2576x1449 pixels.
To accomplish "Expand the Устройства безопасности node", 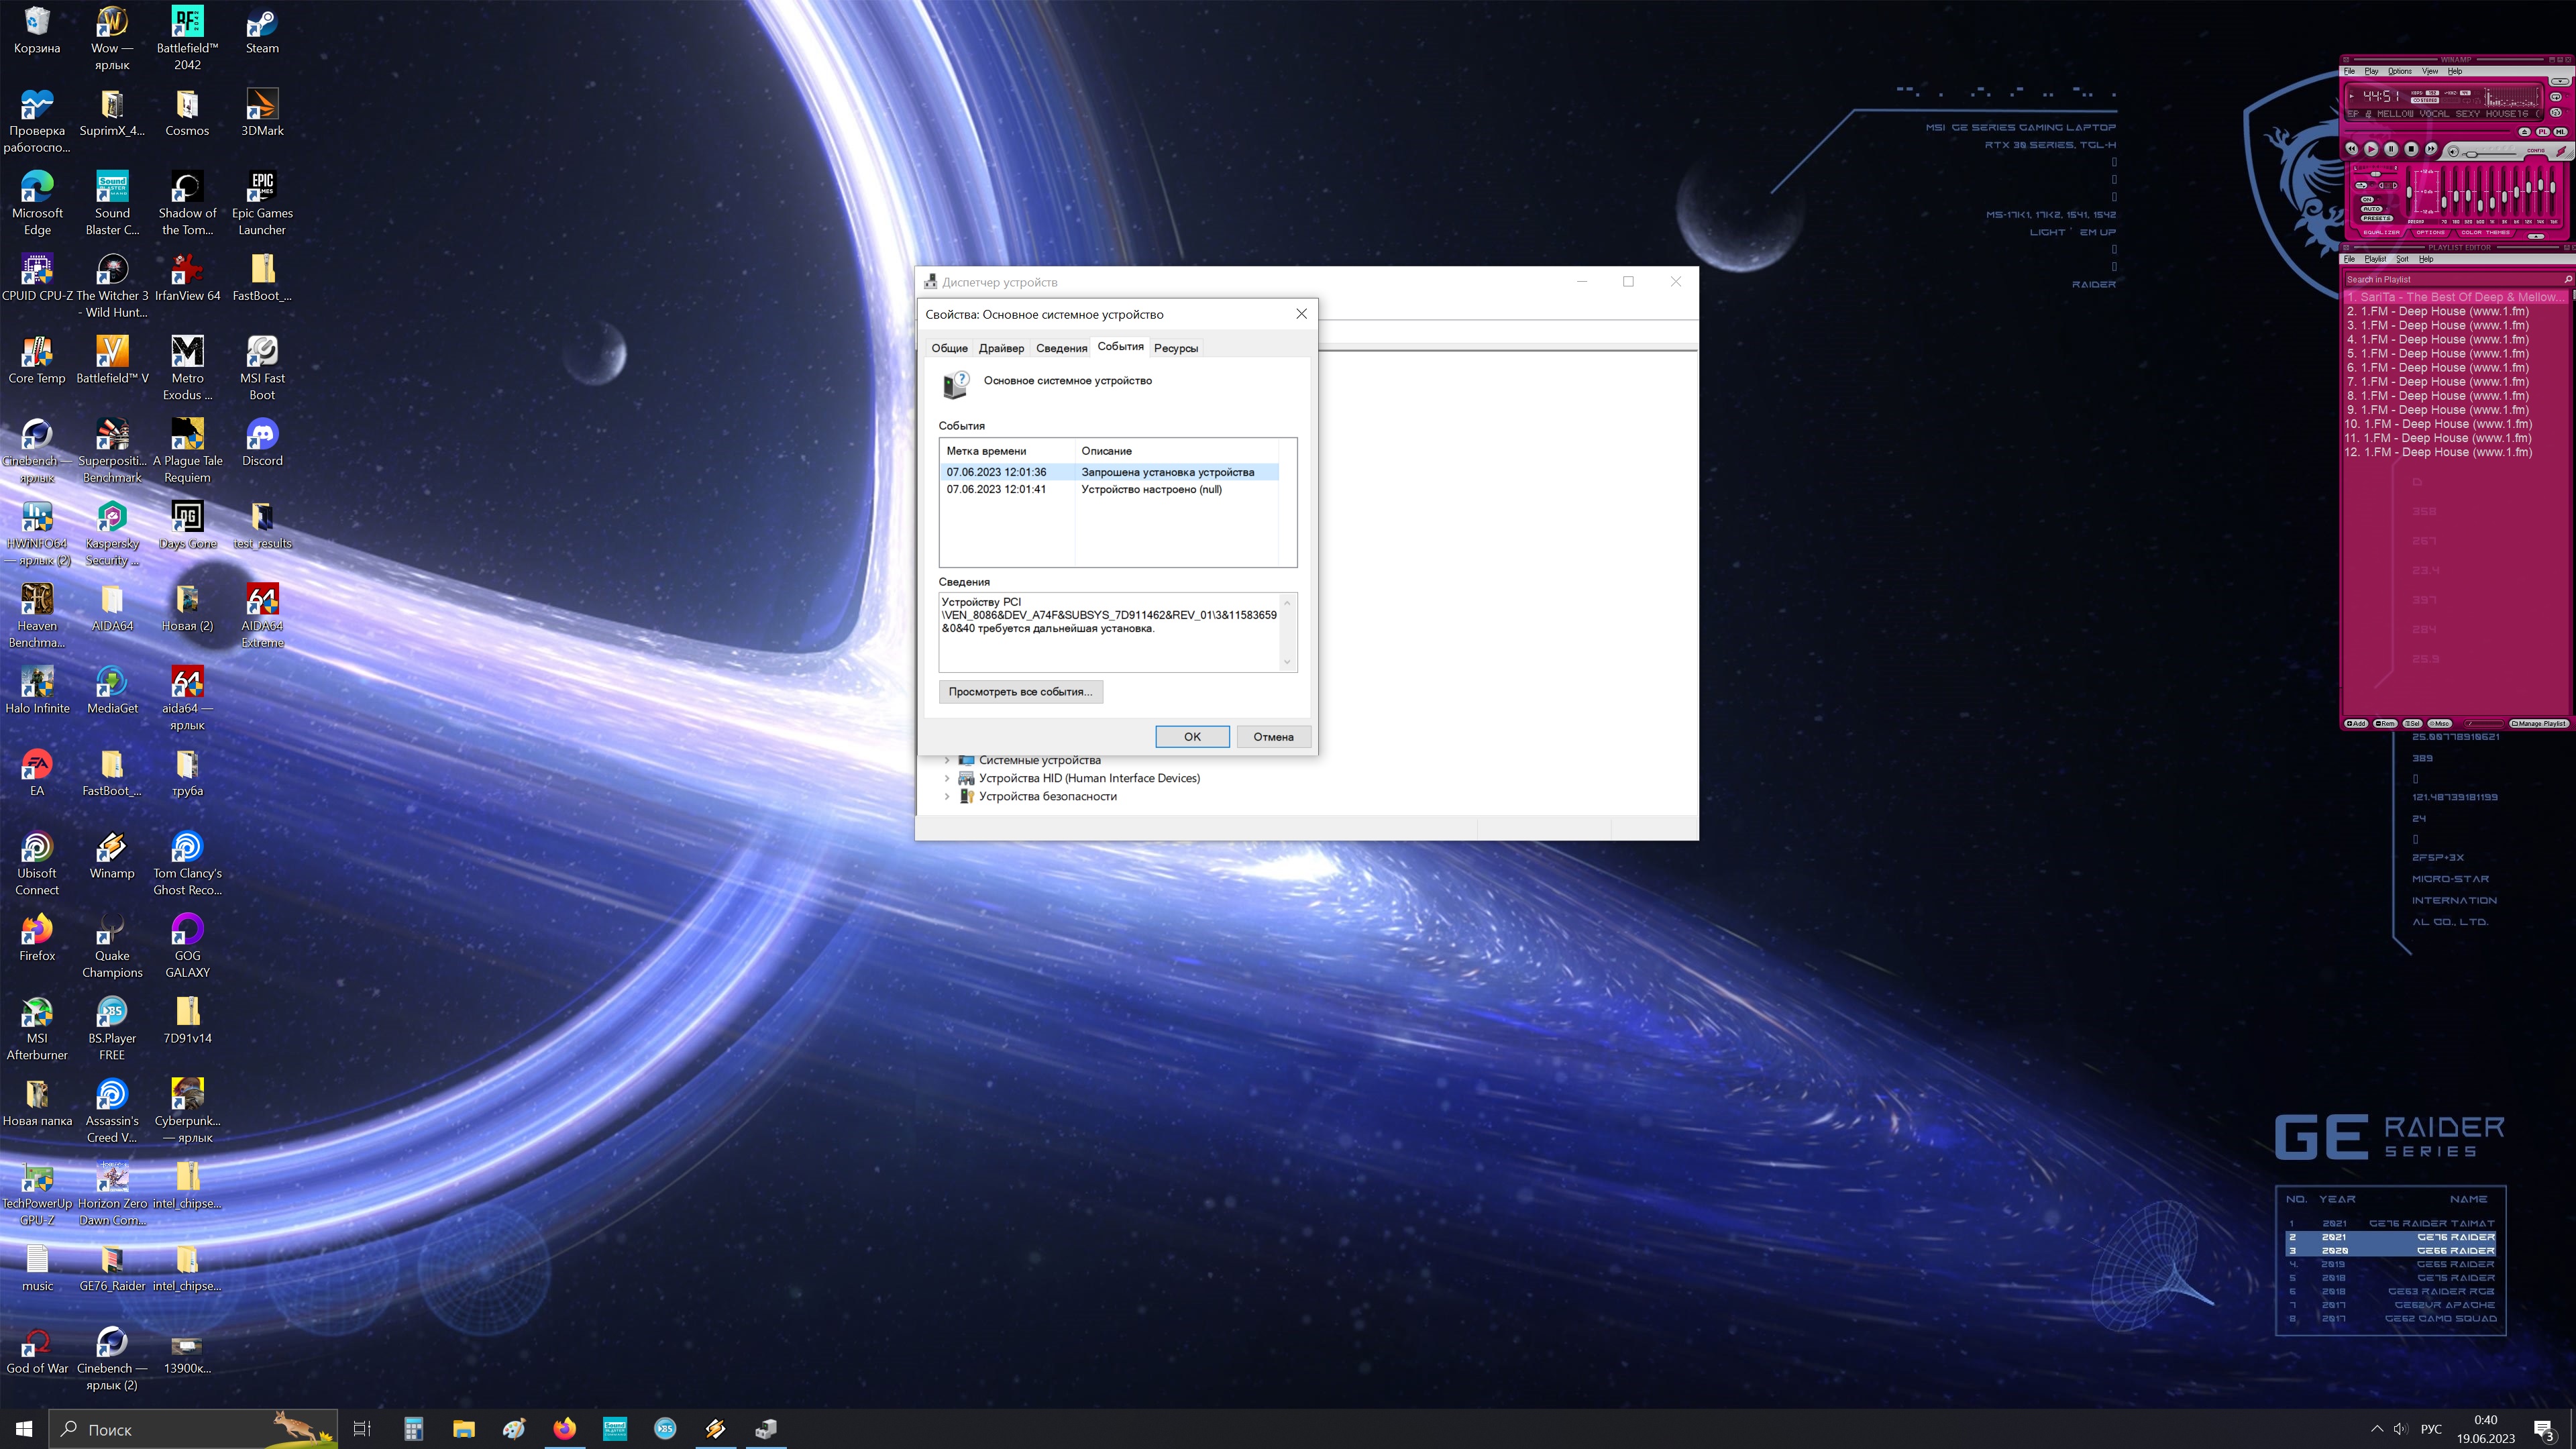I will pyautogui.click(x=947, y=796).
